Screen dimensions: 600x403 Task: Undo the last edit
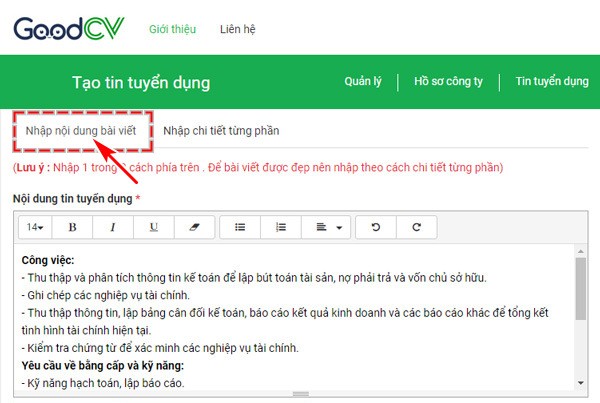point(376,227)
